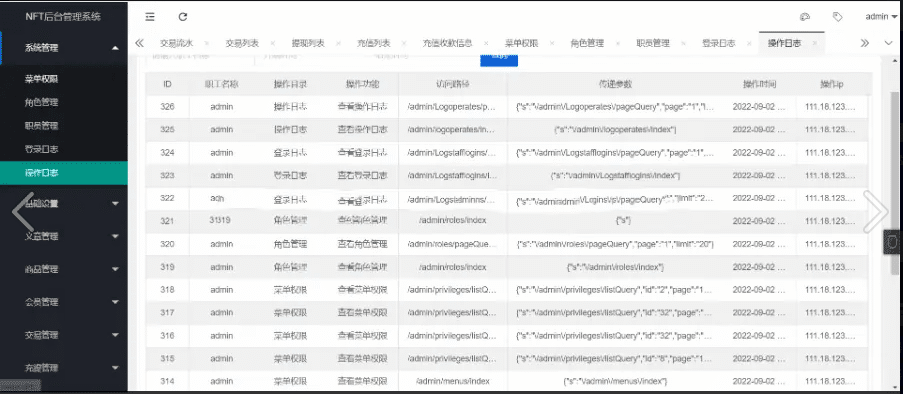Expand the 商品管理 sidebar group
The height and width of the screenshot is (394, 903).
64,269
